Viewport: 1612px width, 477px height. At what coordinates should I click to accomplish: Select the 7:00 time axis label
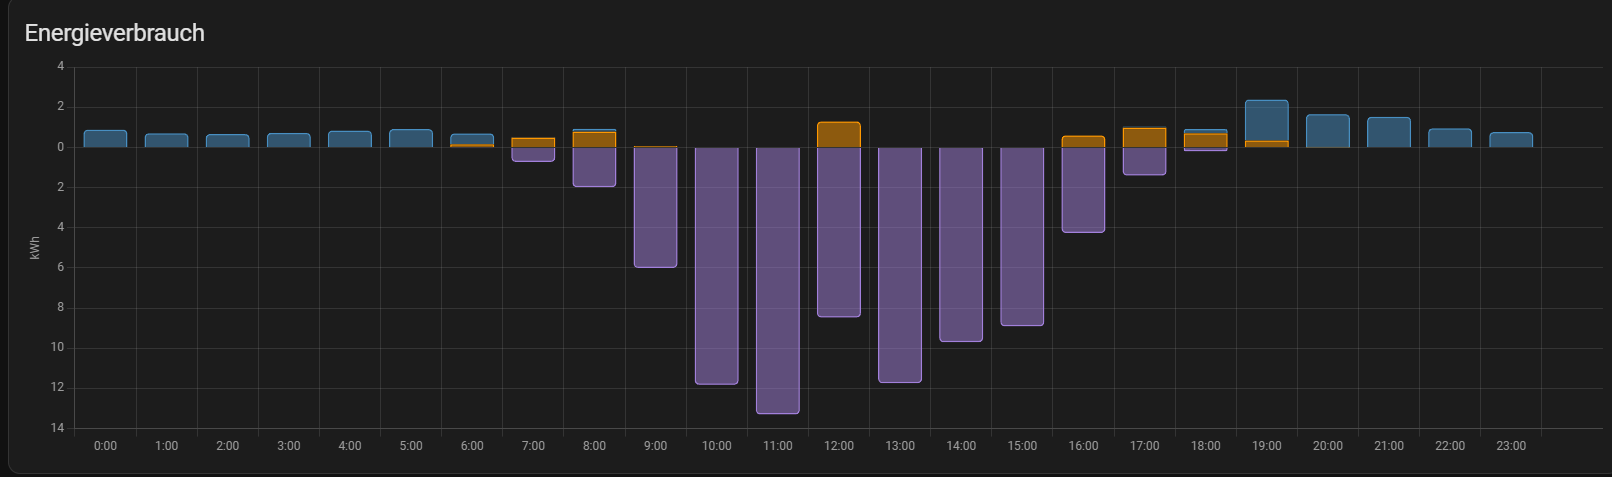(x=533, y=446)
